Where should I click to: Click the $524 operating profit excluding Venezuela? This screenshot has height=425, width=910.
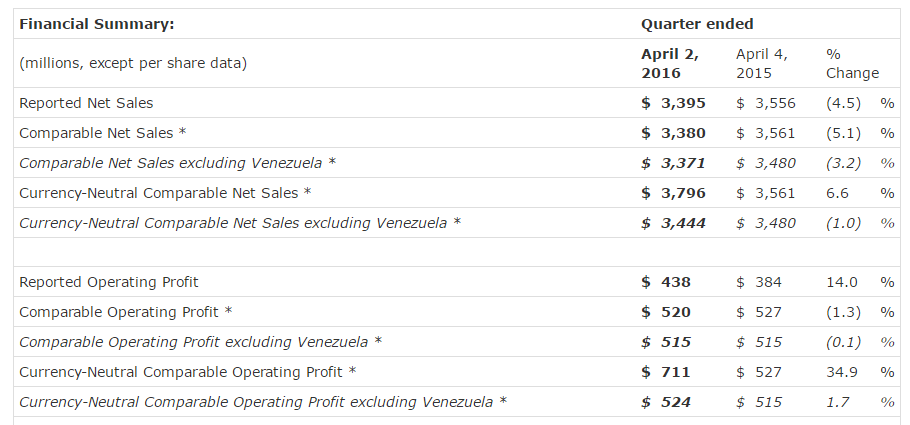[666, 402]
